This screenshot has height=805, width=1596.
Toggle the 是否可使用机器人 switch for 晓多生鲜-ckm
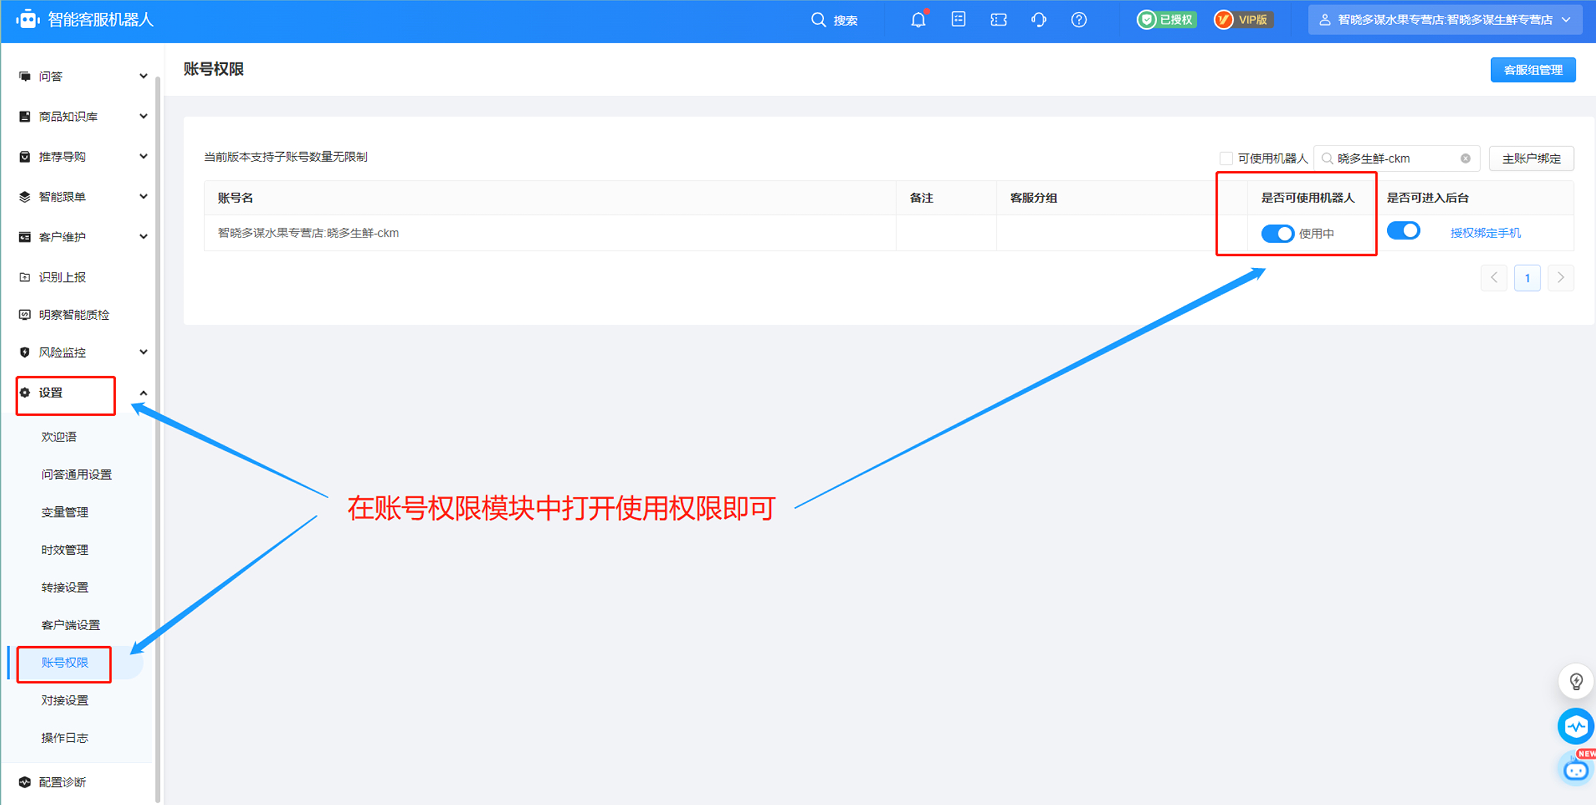[1277, 233]
